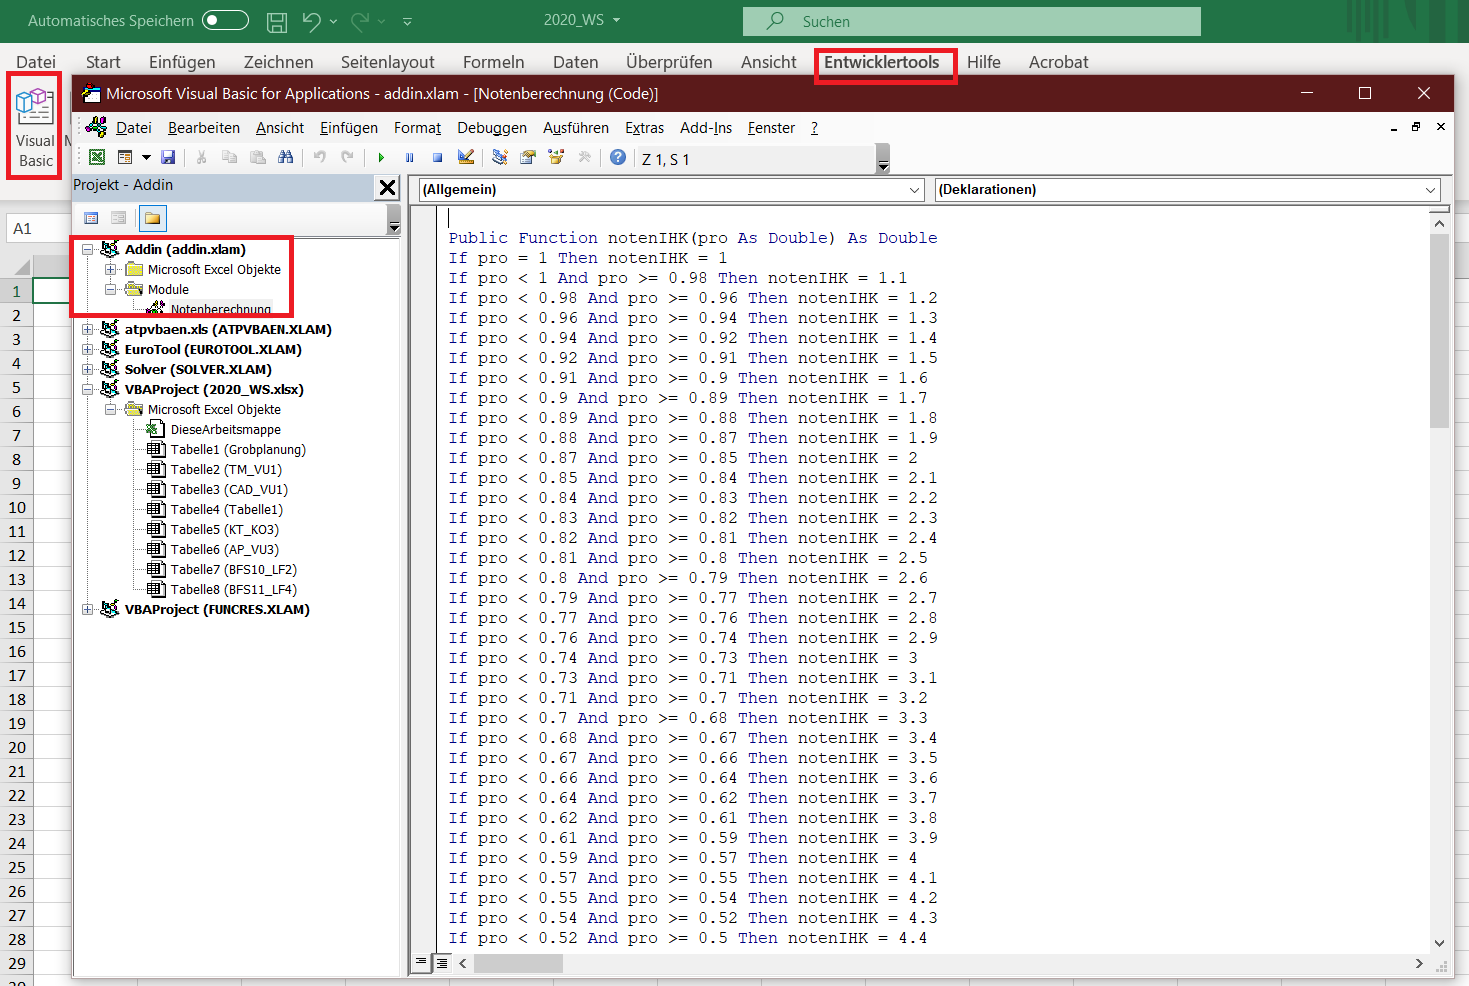The height and width of the screenshot is (986, 1469).
Task: Select Tabelle5 (KT_KO3) in project tree
Action: (224, 529)
